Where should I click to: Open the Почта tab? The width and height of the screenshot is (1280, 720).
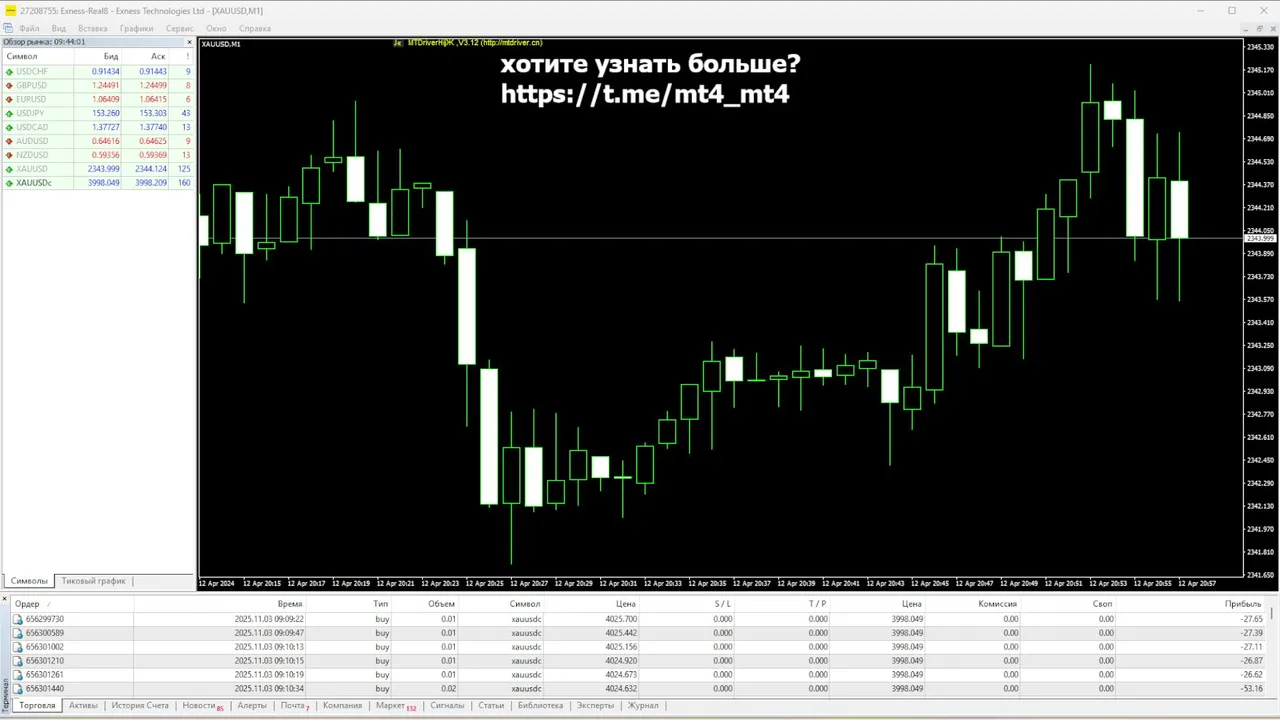point(295,706)
